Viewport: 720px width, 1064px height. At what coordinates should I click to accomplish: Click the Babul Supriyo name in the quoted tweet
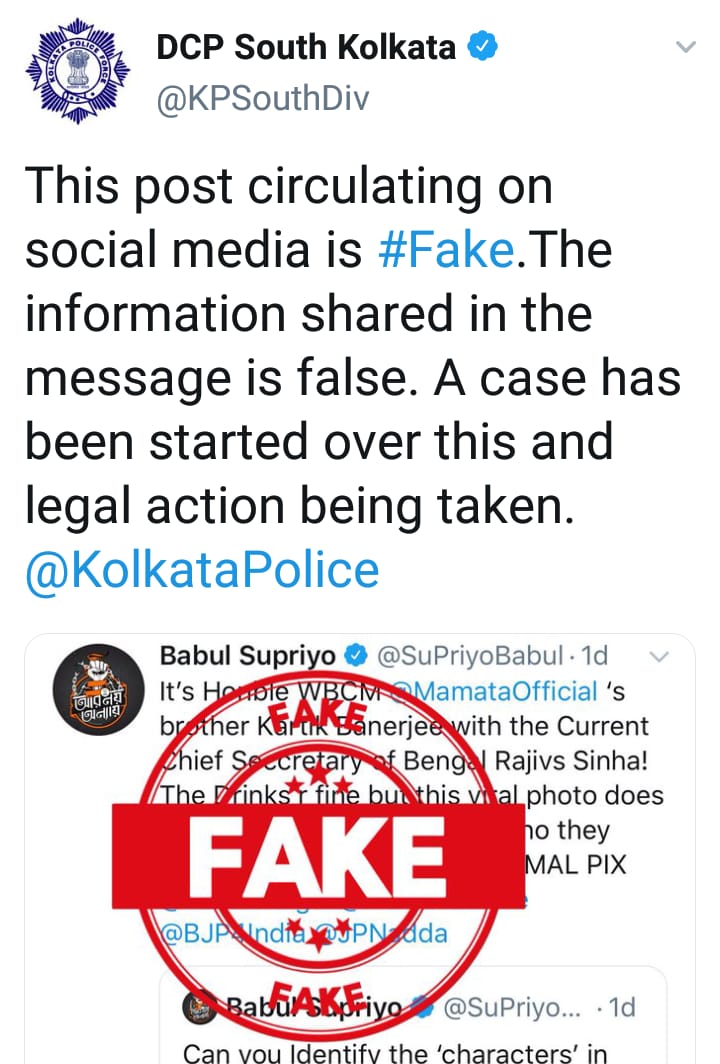pyautogui.click(x=247, y=657)
